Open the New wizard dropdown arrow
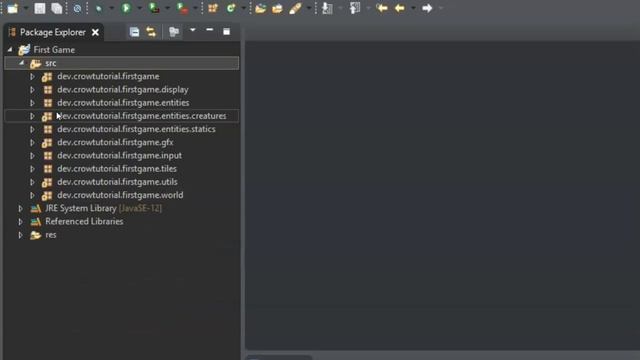Image resolution: width=640 pixels, height=360 pixels. pos(25,8)
